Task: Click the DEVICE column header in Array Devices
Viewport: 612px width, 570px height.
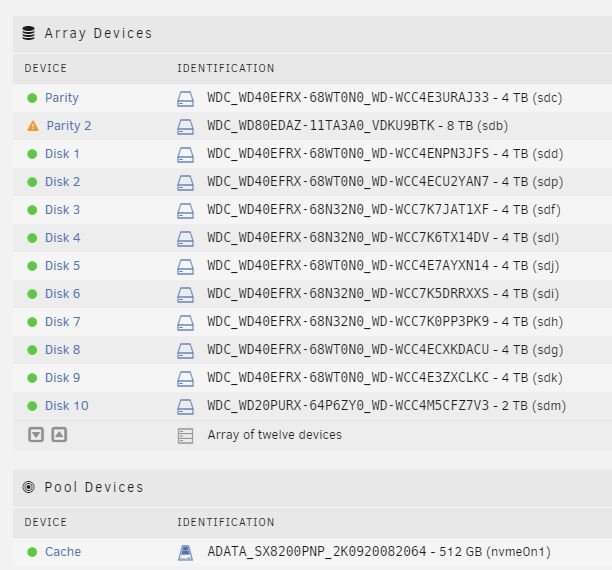Action: point(46,68)
